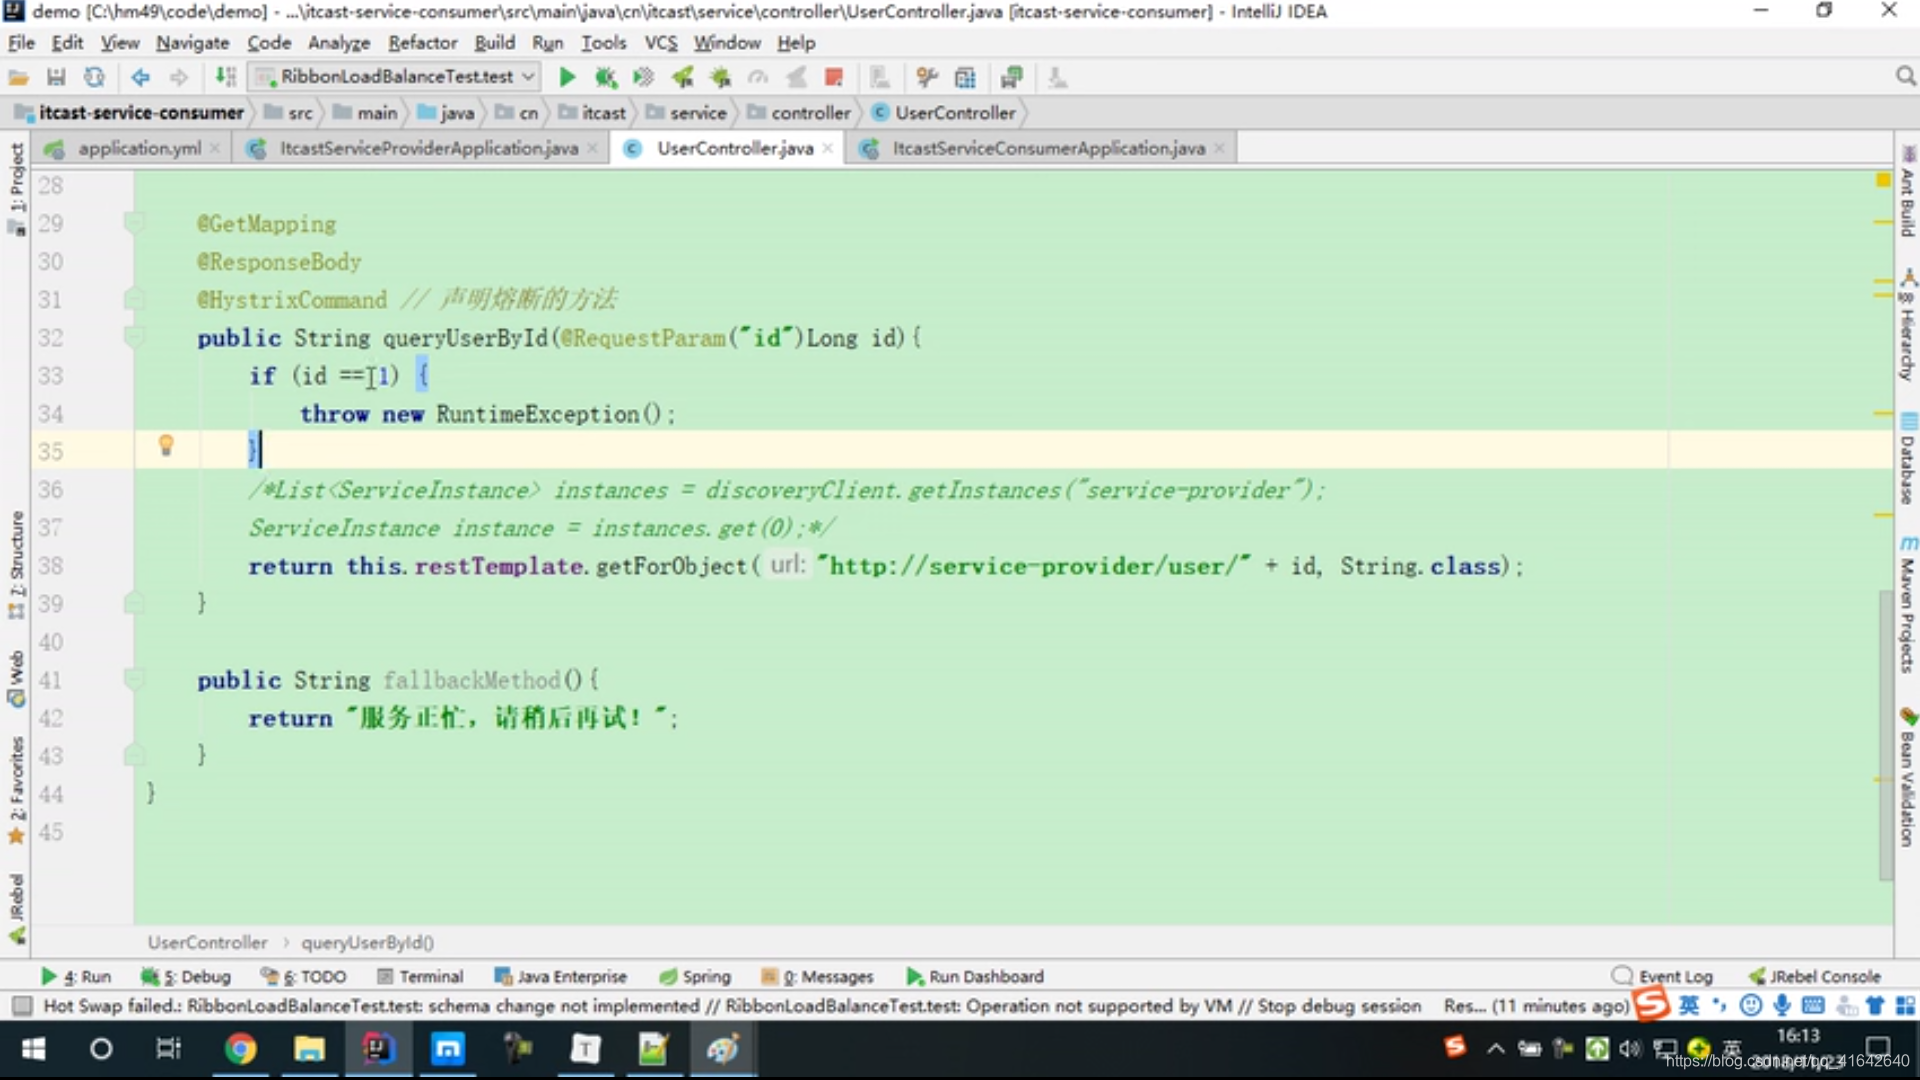Screen dimensions: 1920x1080
Task: Open the Web tool window
Action: coord(15,678)
